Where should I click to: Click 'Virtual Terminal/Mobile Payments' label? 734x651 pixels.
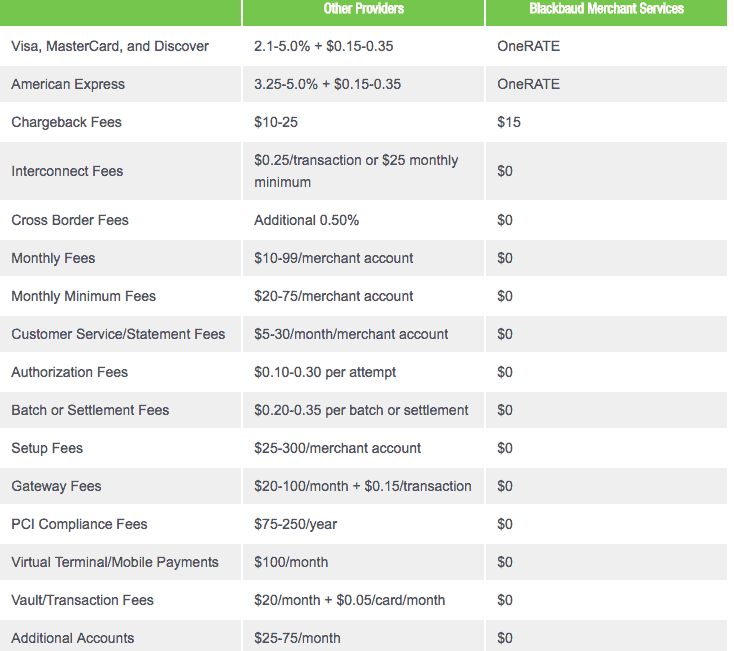pos(115,562)
